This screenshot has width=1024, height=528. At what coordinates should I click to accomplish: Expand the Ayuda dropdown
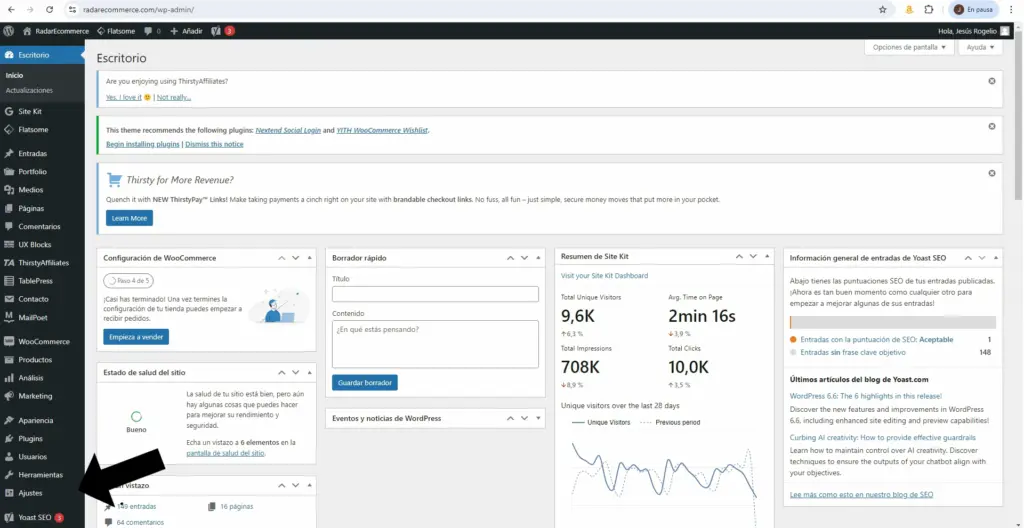(x=980, y=48)
